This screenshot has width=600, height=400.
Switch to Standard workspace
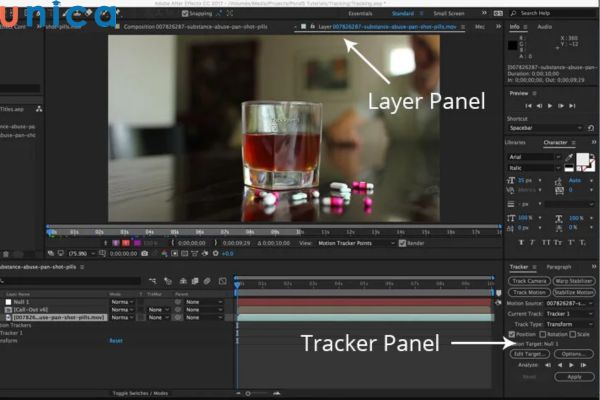[x=403, y=14]
